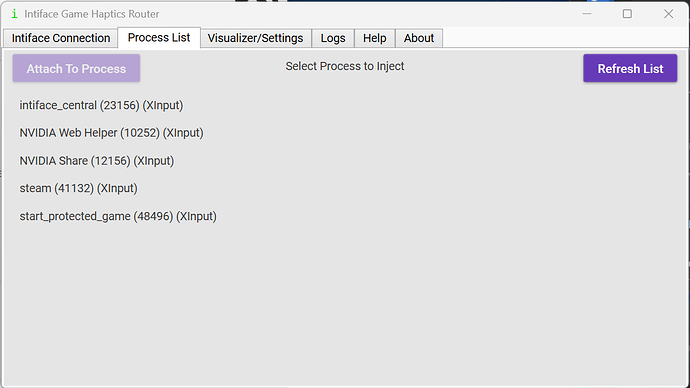The image size is (690, 388).
Task: Choose NVIDIA Share (12156) process
Action: pyautogui.click(x=97, y=161)
